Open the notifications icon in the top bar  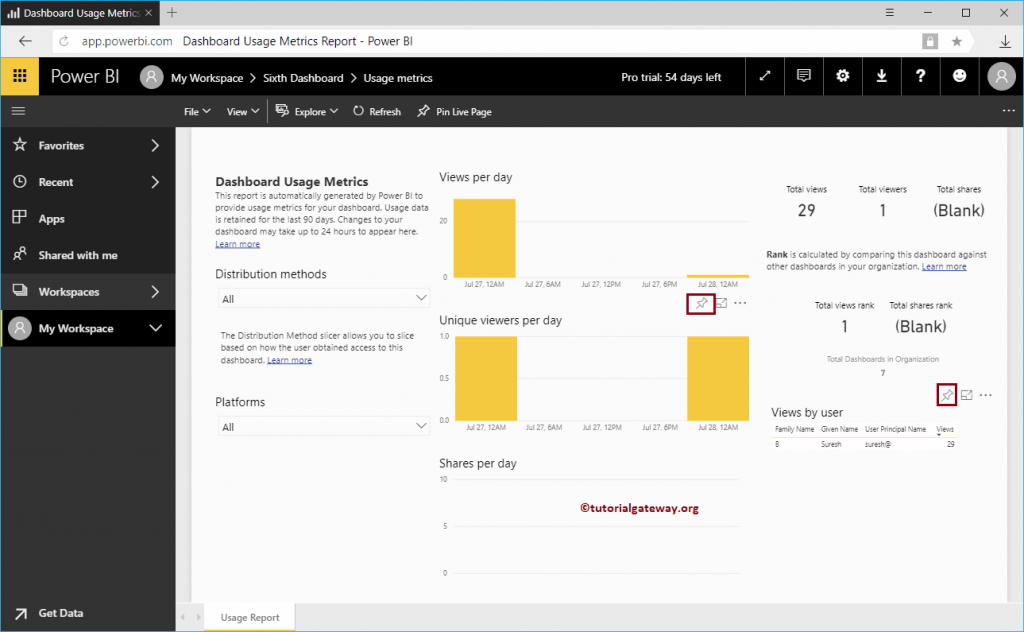803,76
